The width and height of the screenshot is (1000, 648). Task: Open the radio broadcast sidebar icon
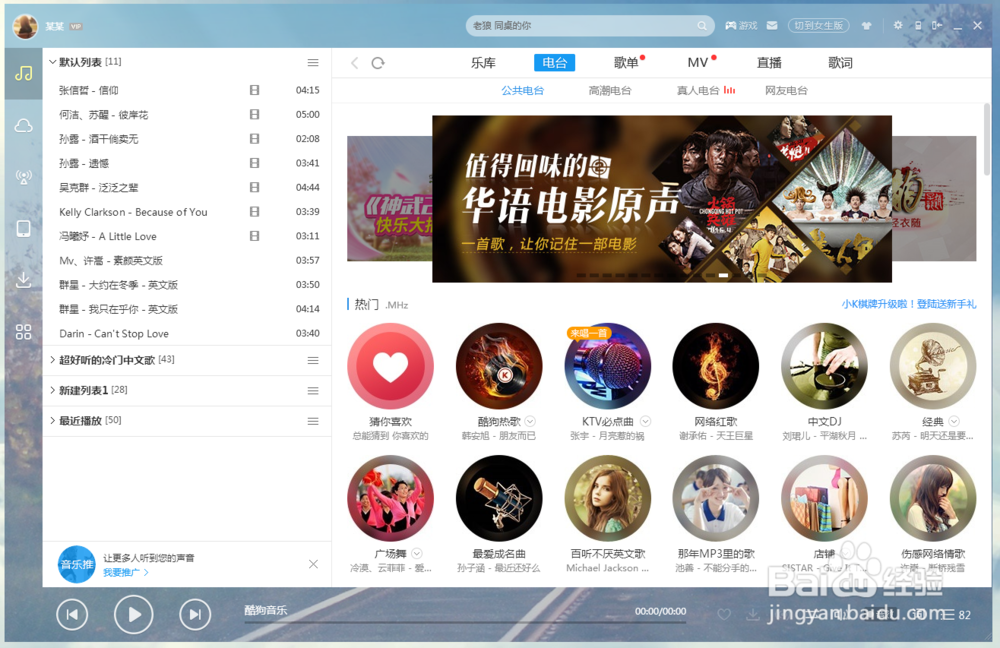[24, 177]
